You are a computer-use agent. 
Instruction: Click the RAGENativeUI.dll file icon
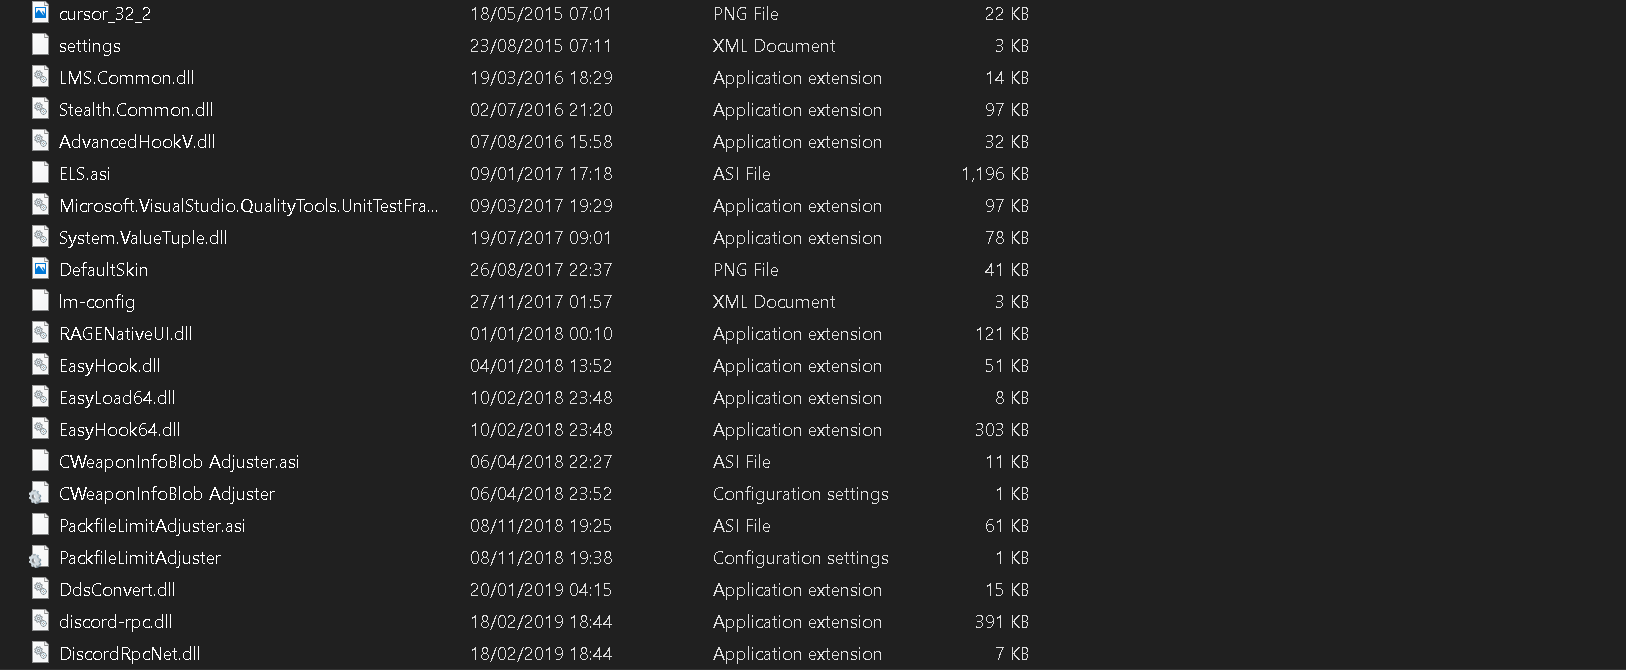coord(40,333)
